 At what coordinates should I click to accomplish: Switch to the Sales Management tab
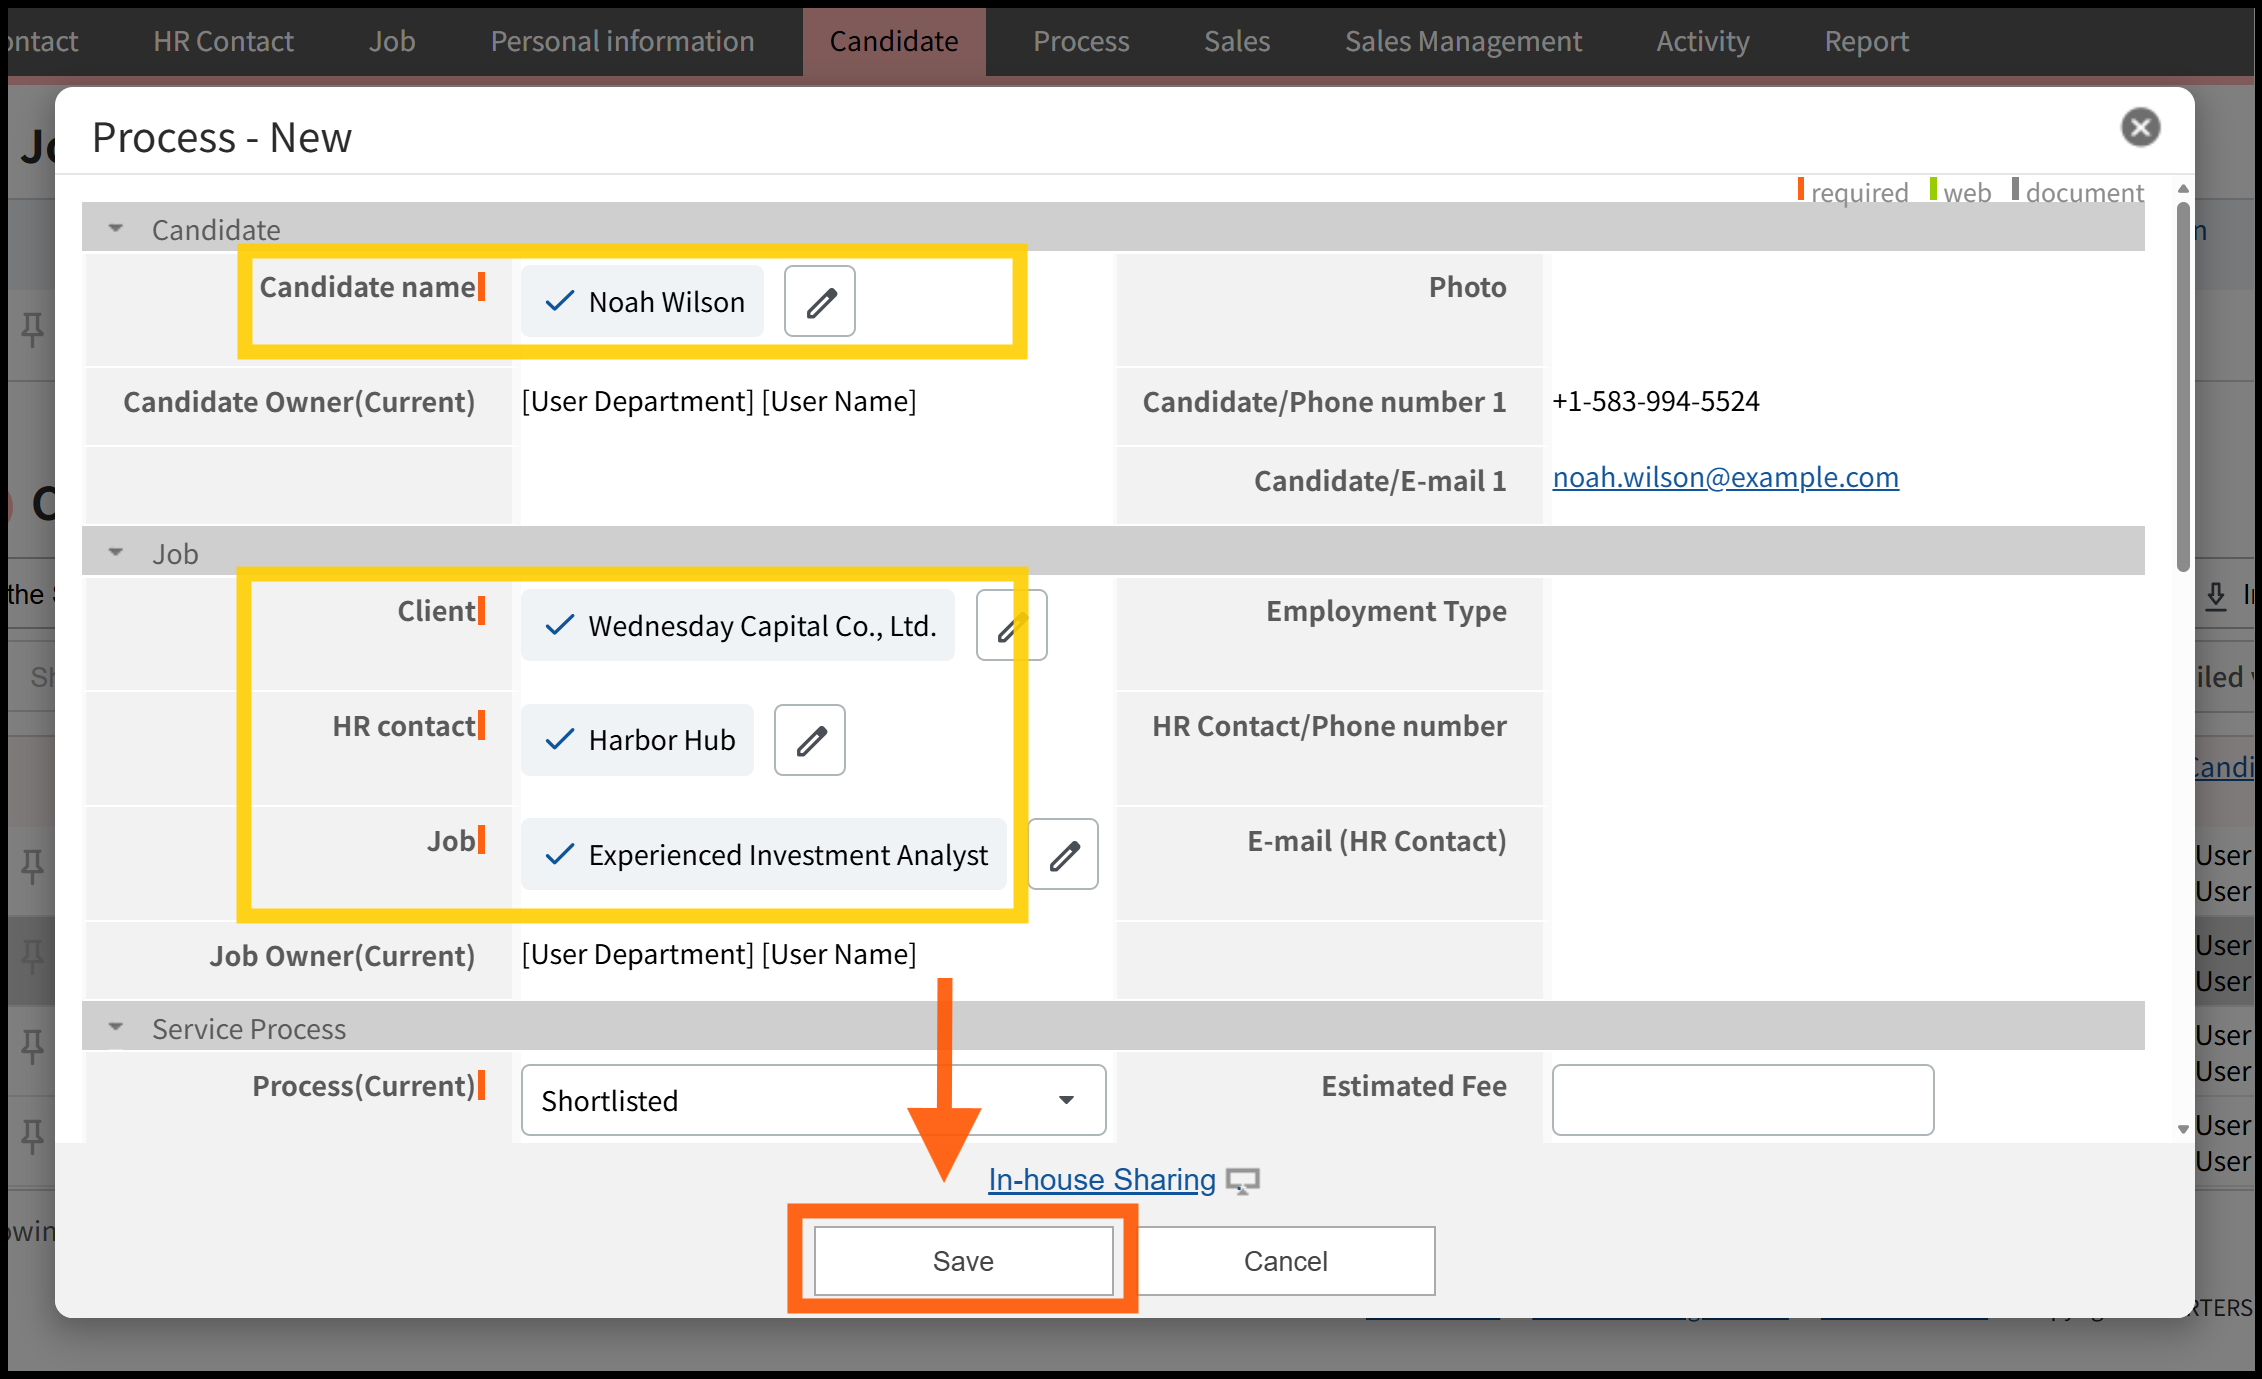[x=1462, y=41]
